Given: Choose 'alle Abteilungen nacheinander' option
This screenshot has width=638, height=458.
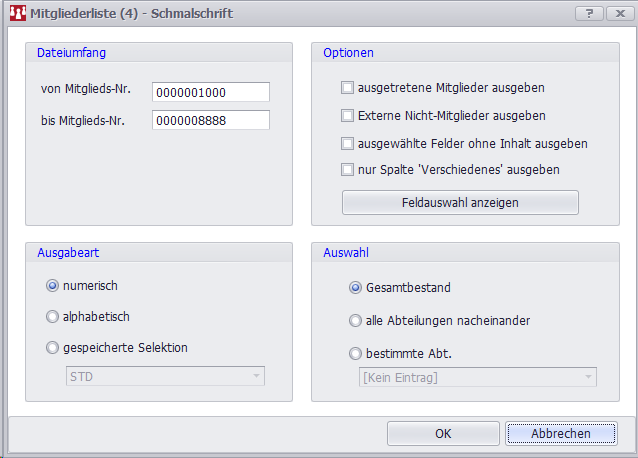Looking at the screenshot, I should (355, 321).
